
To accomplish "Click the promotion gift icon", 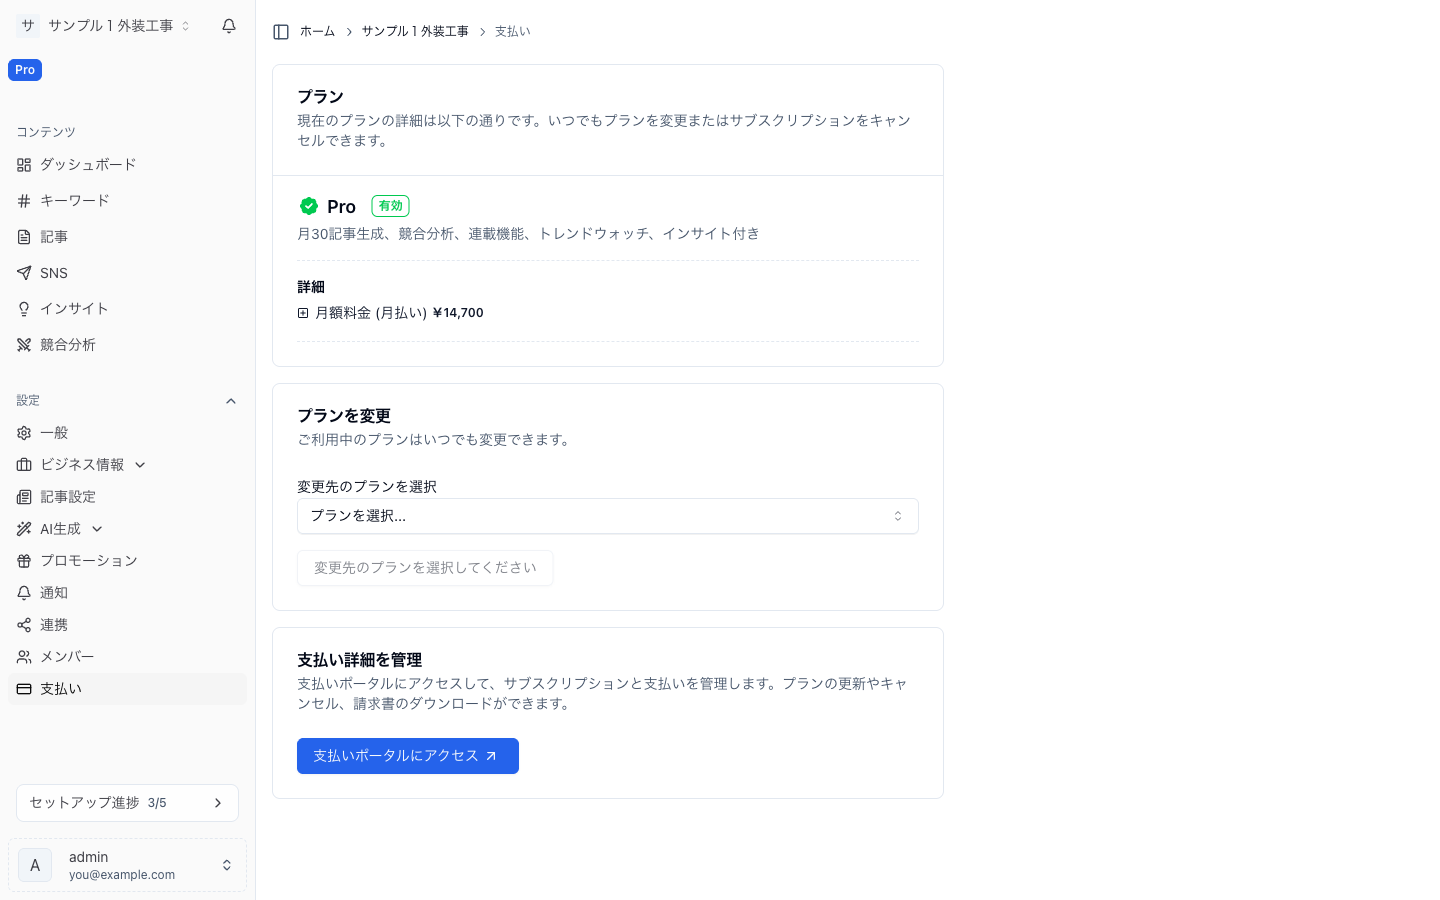I will pyautogui.click(x=24, y=561).
